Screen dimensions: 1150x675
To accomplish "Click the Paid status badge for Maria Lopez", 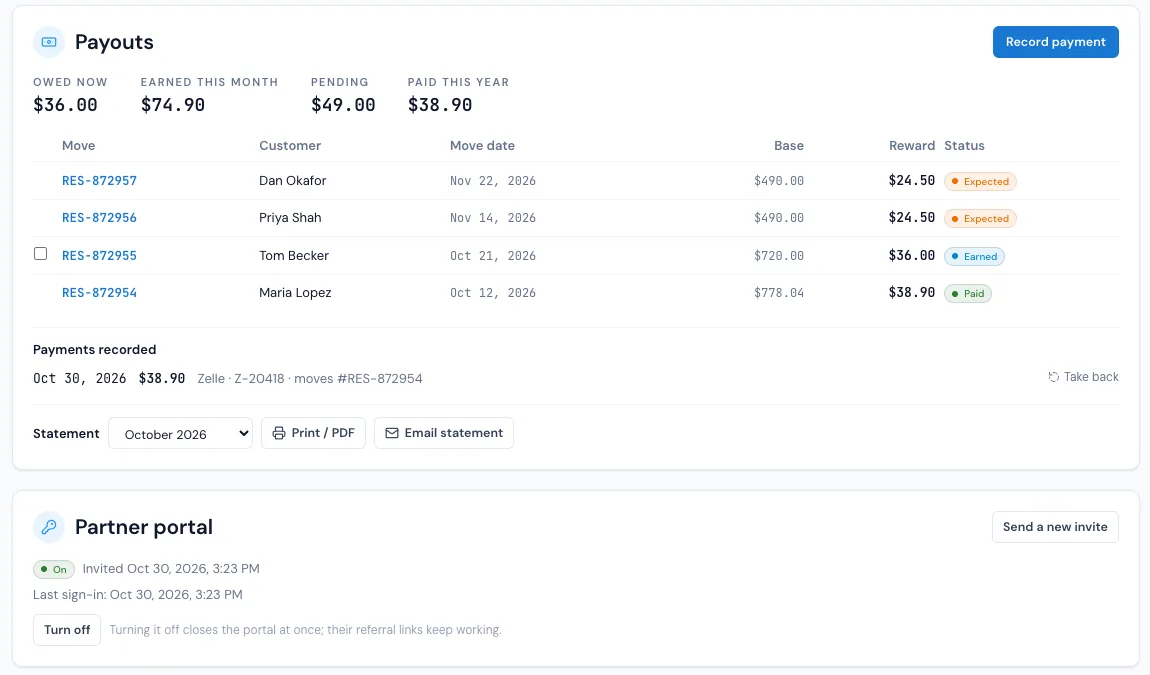I will (967, 293).
